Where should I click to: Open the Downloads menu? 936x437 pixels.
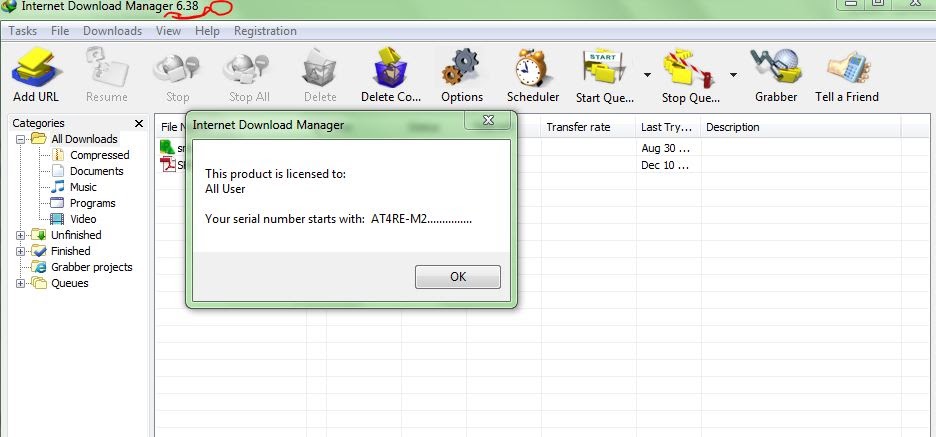coord(112,31)
